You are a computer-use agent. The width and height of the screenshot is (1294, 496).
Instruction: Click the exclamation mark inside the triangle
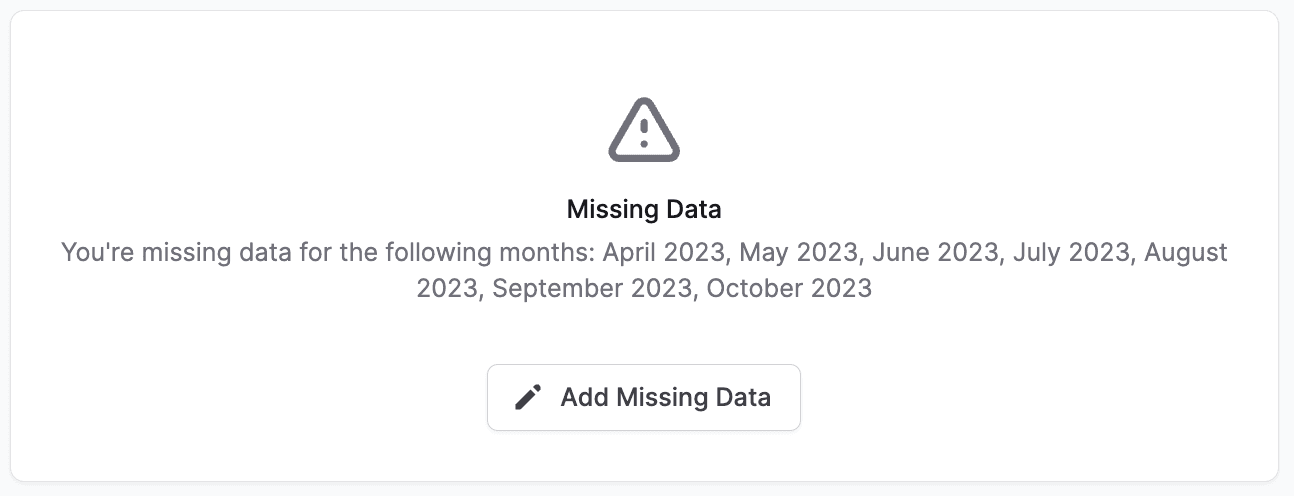644,134
